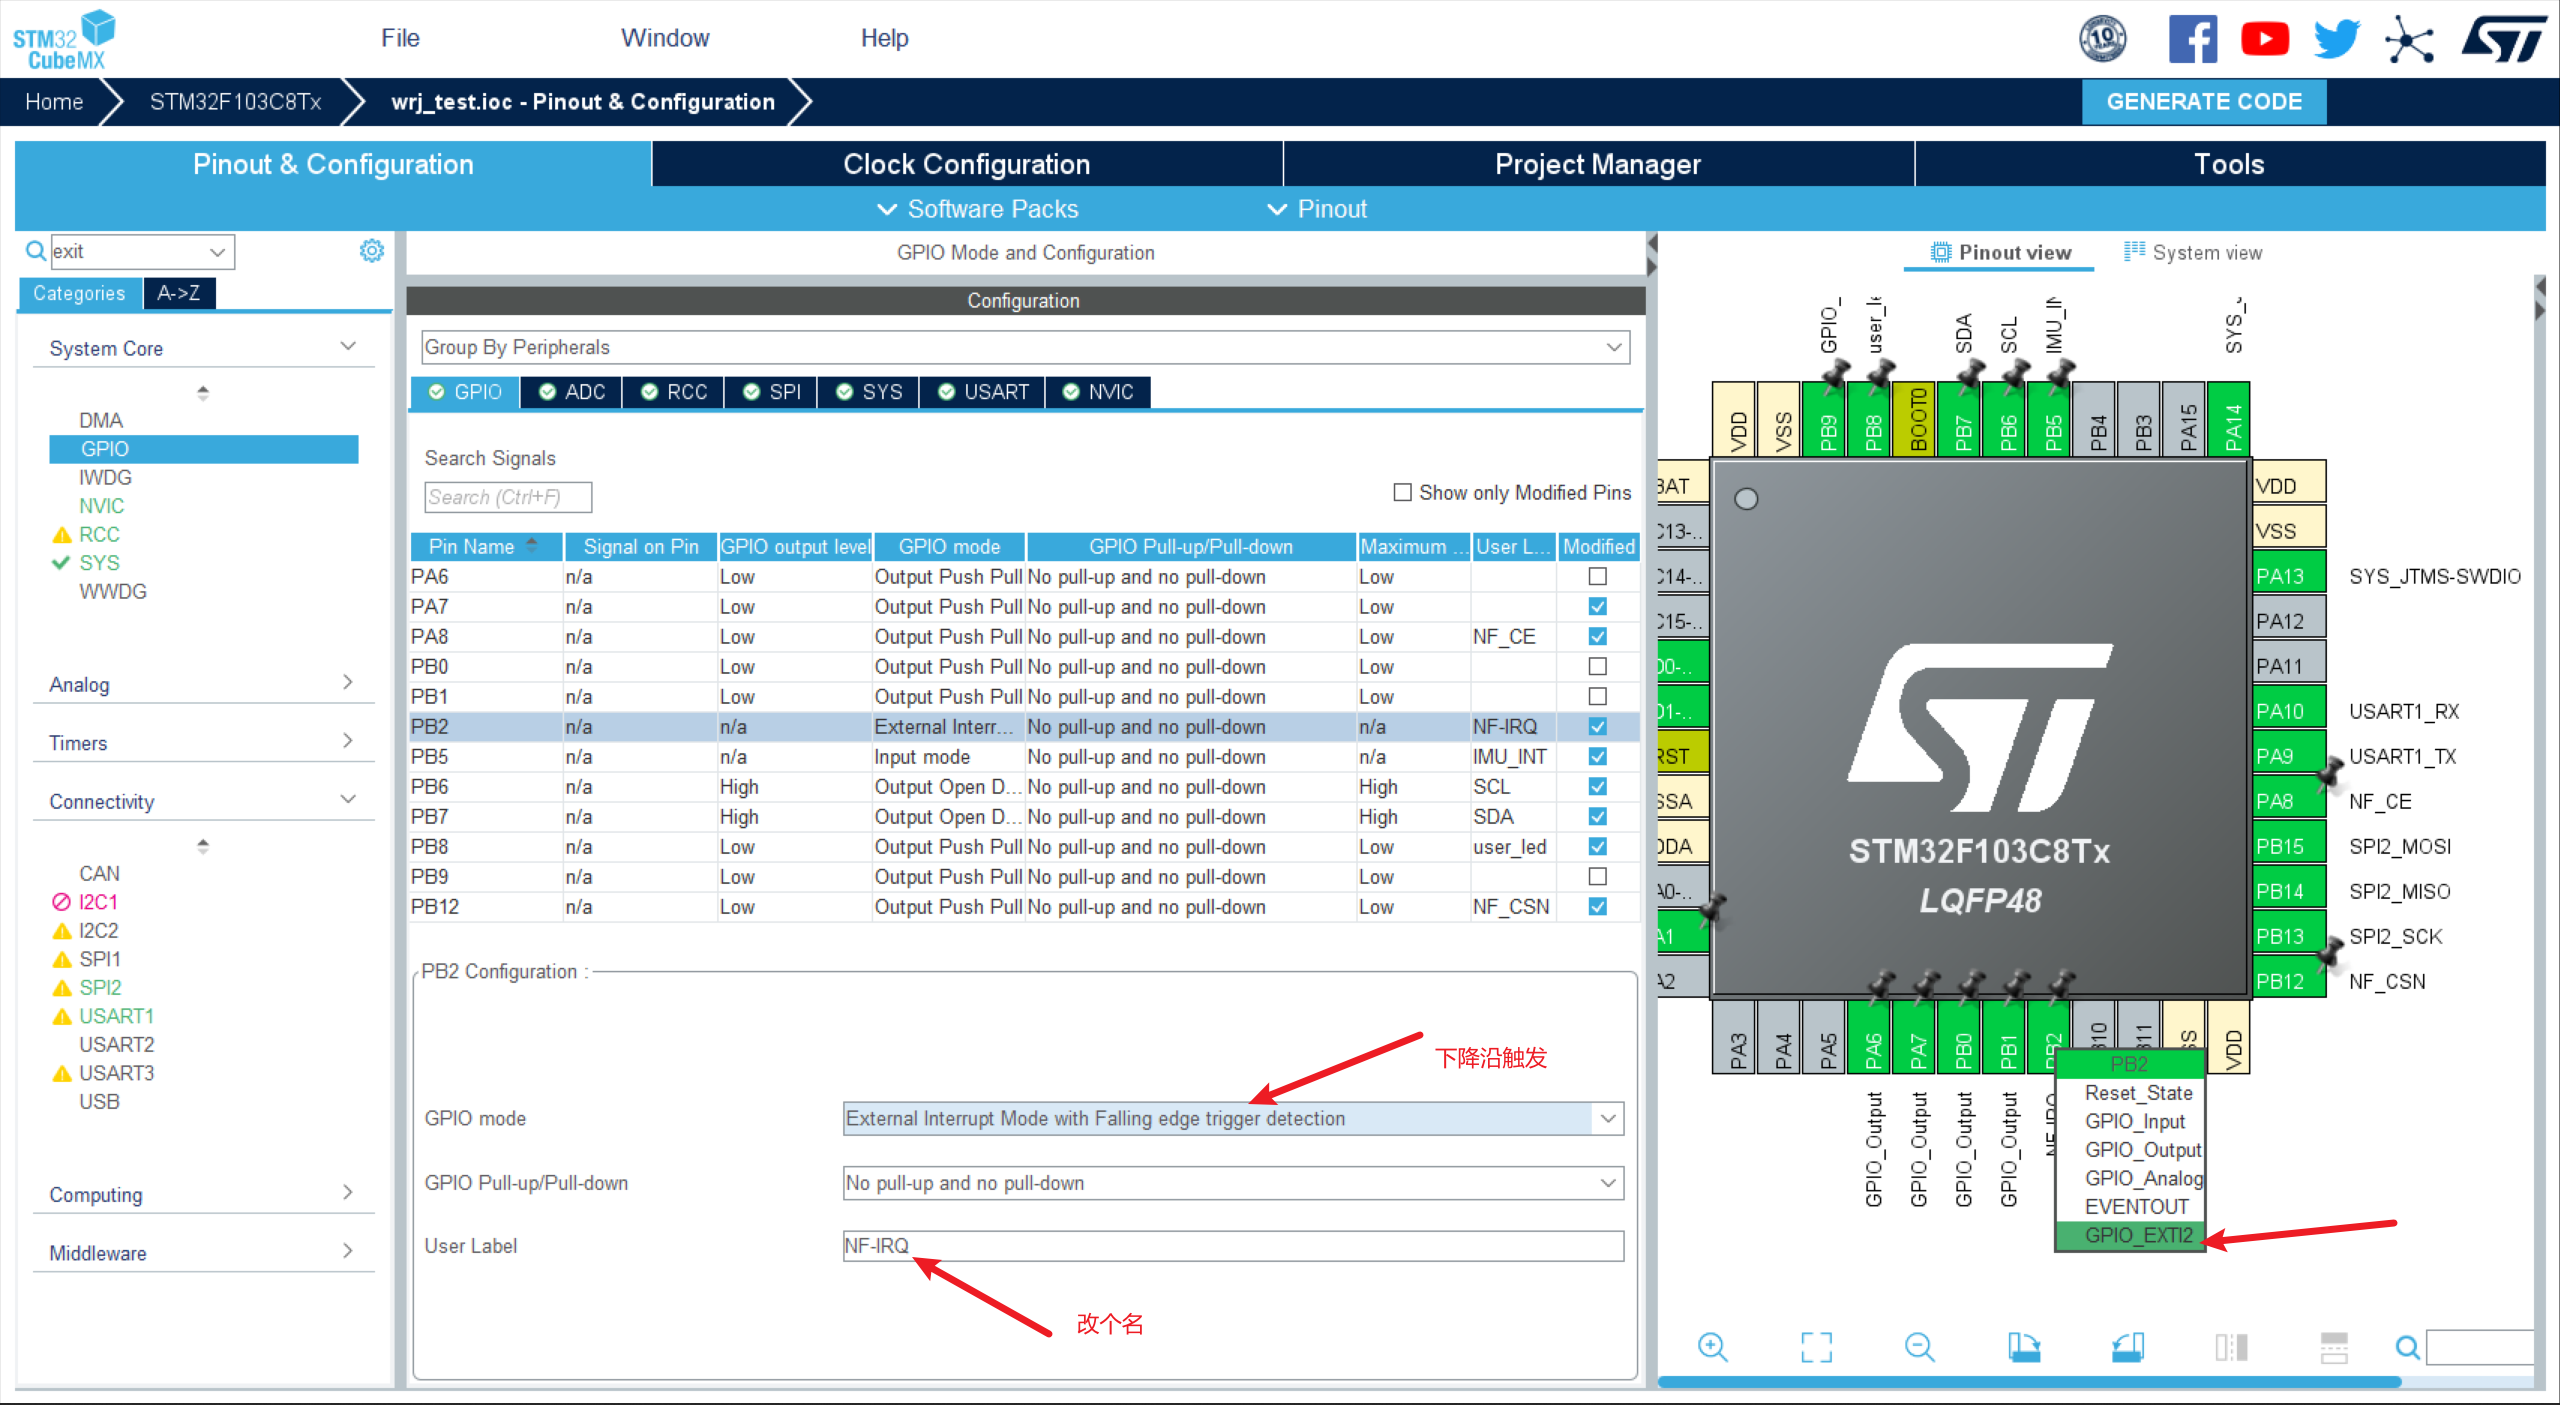The image size is (2560, 1405).
Task: Zoom out of the pinout view
Action: [x=1919, y=1347]
